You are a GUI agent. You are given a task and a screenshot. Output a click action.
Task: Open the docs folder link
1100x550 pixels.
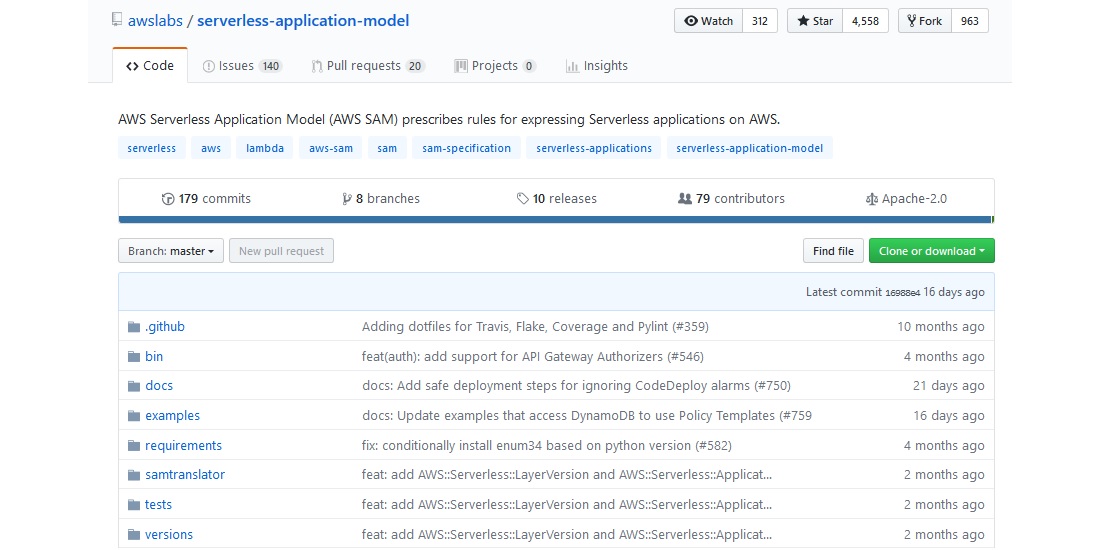(x=159, y=386)
